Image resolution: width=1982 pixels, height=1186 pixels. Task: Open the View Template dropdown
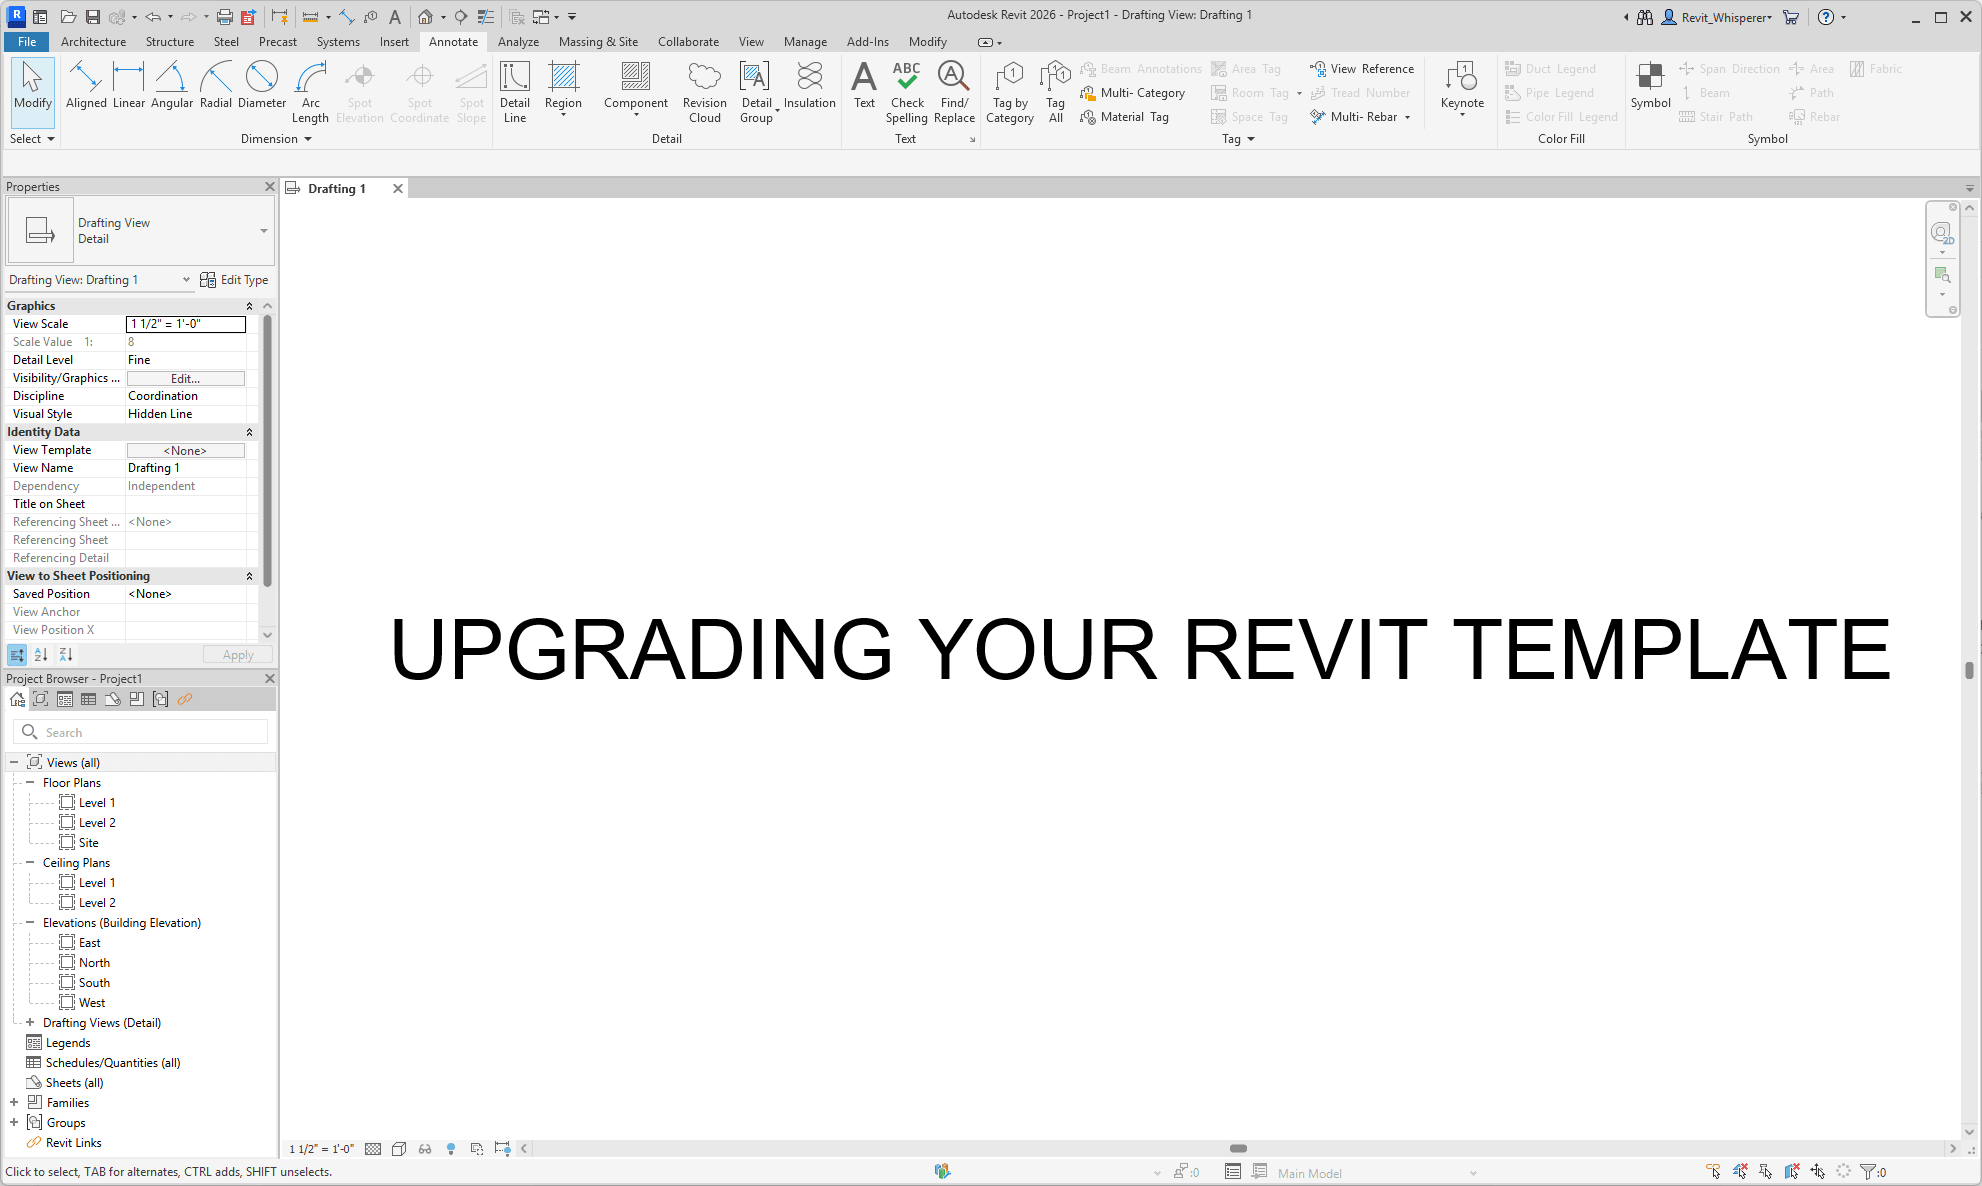click(x=185, y=450)
